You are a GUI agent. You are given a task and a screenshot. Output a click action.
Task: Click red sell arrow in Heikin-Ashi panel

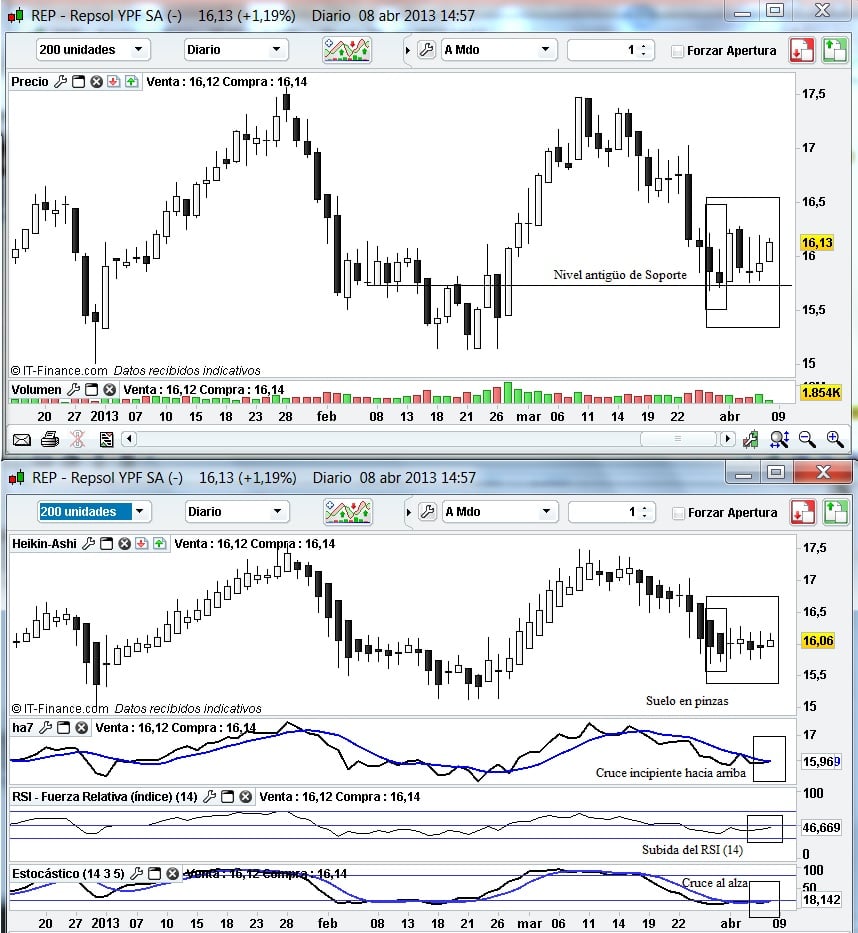142,543
